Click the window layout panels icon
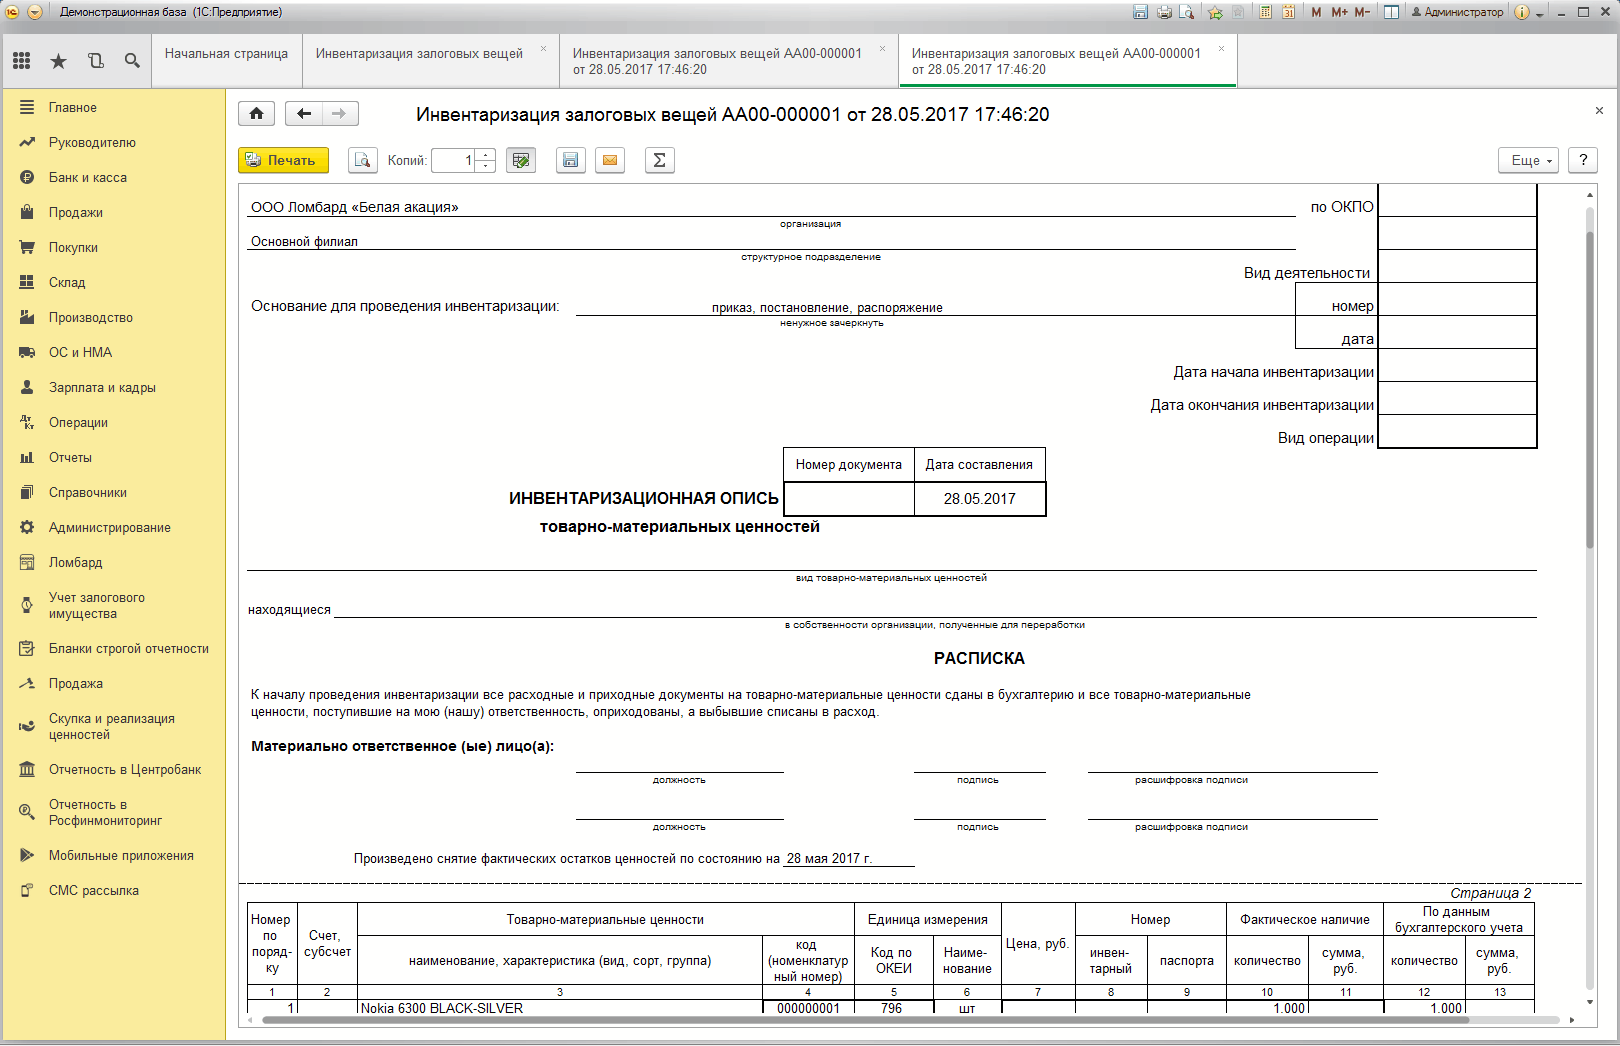The width and height of the screenshot is (1620, 1046). point(1391,12)
